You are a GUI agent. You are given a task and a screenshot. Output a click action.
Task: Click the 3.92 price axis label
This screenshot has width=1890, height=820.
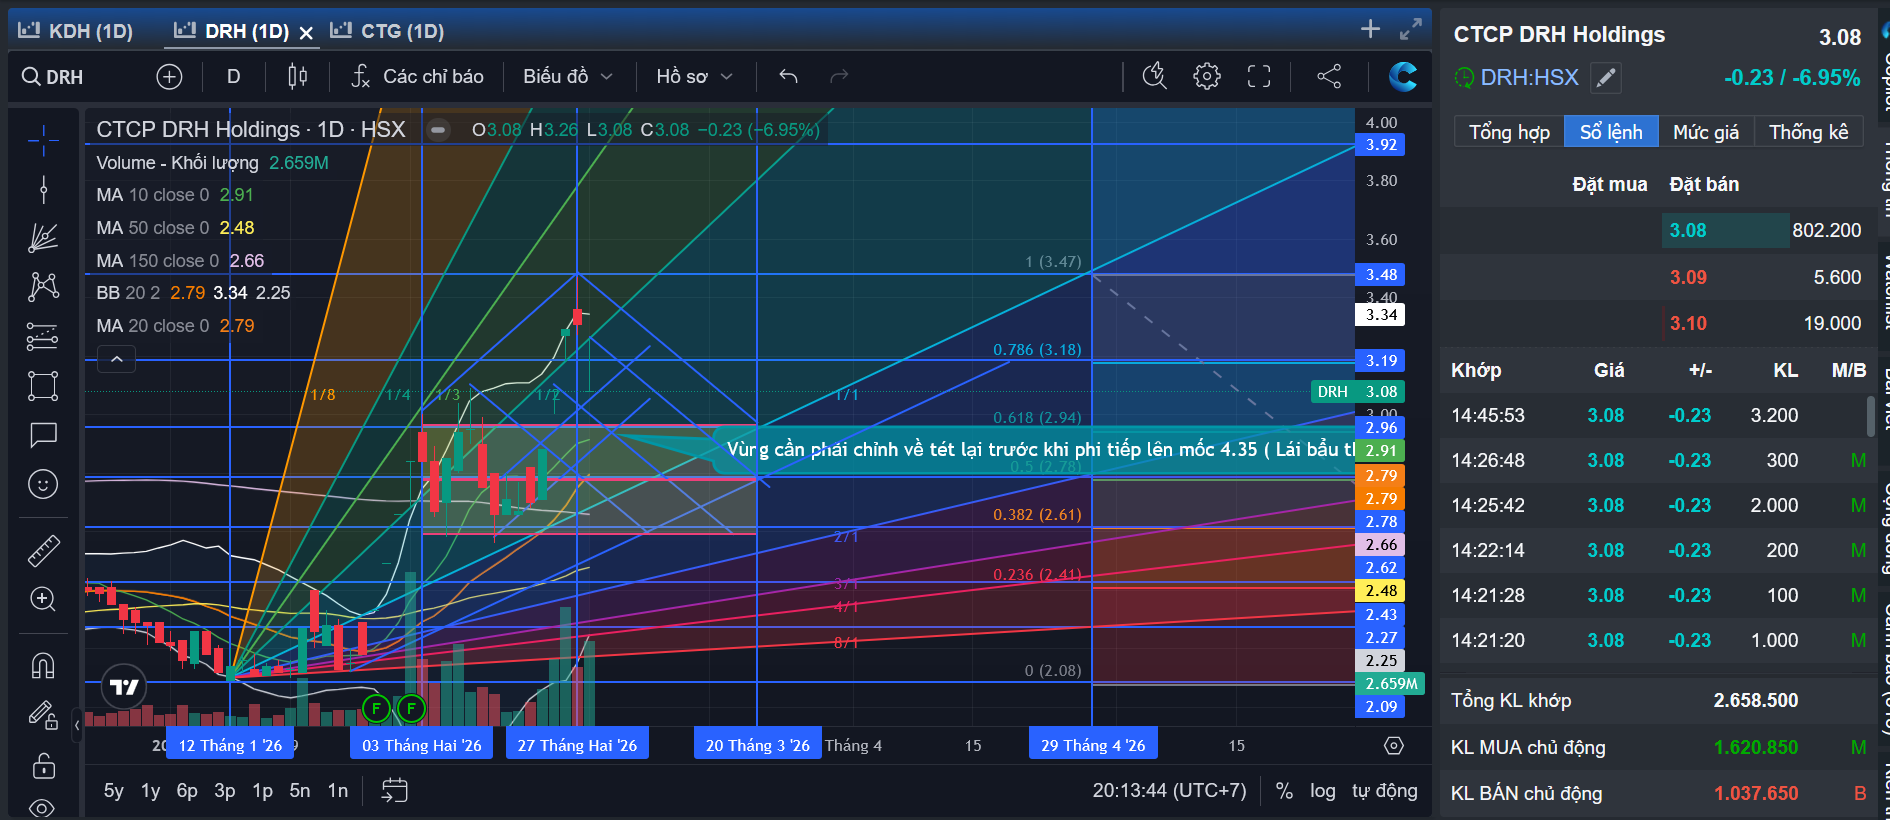click(x=1381, y=145)
